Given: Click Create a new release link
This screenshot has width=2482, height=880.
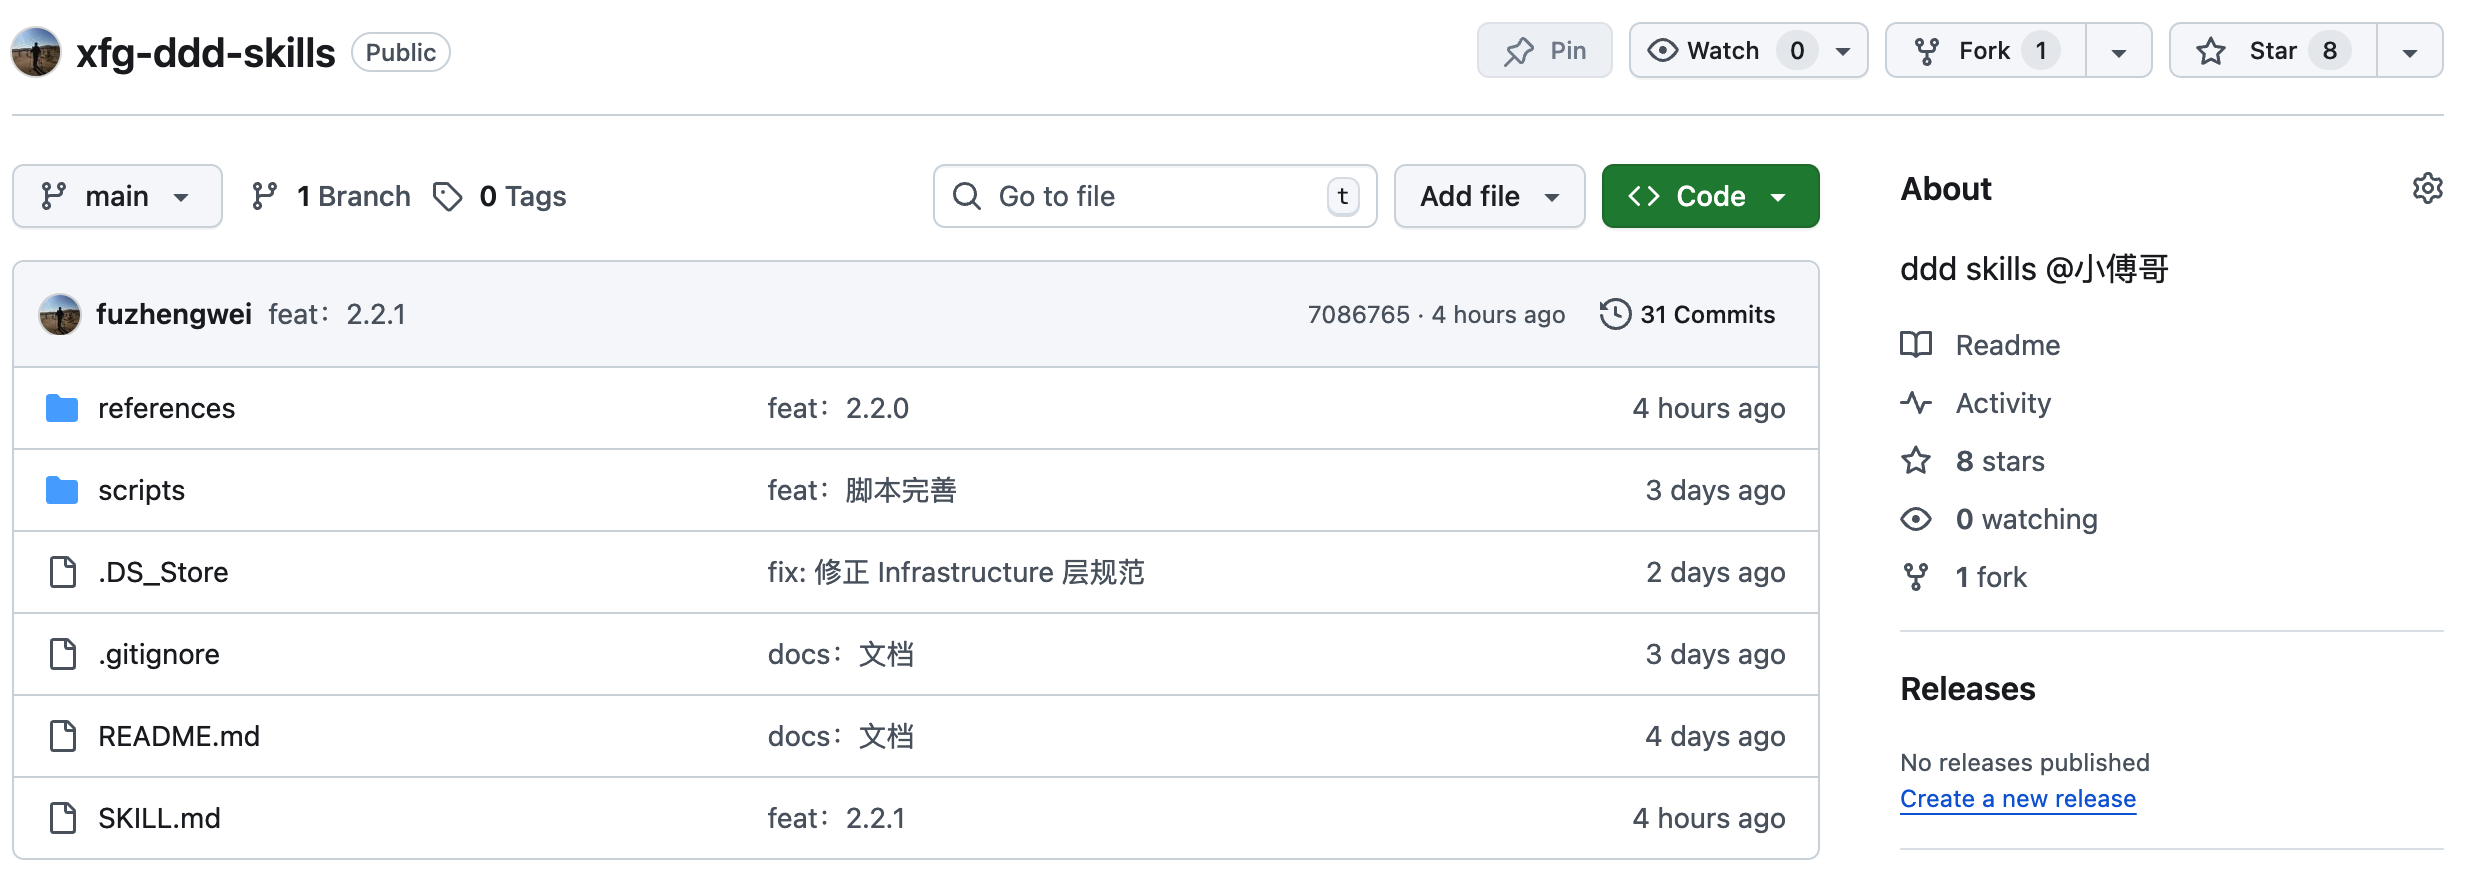Looking at the screenshot, I should (x=2017, y=799).
